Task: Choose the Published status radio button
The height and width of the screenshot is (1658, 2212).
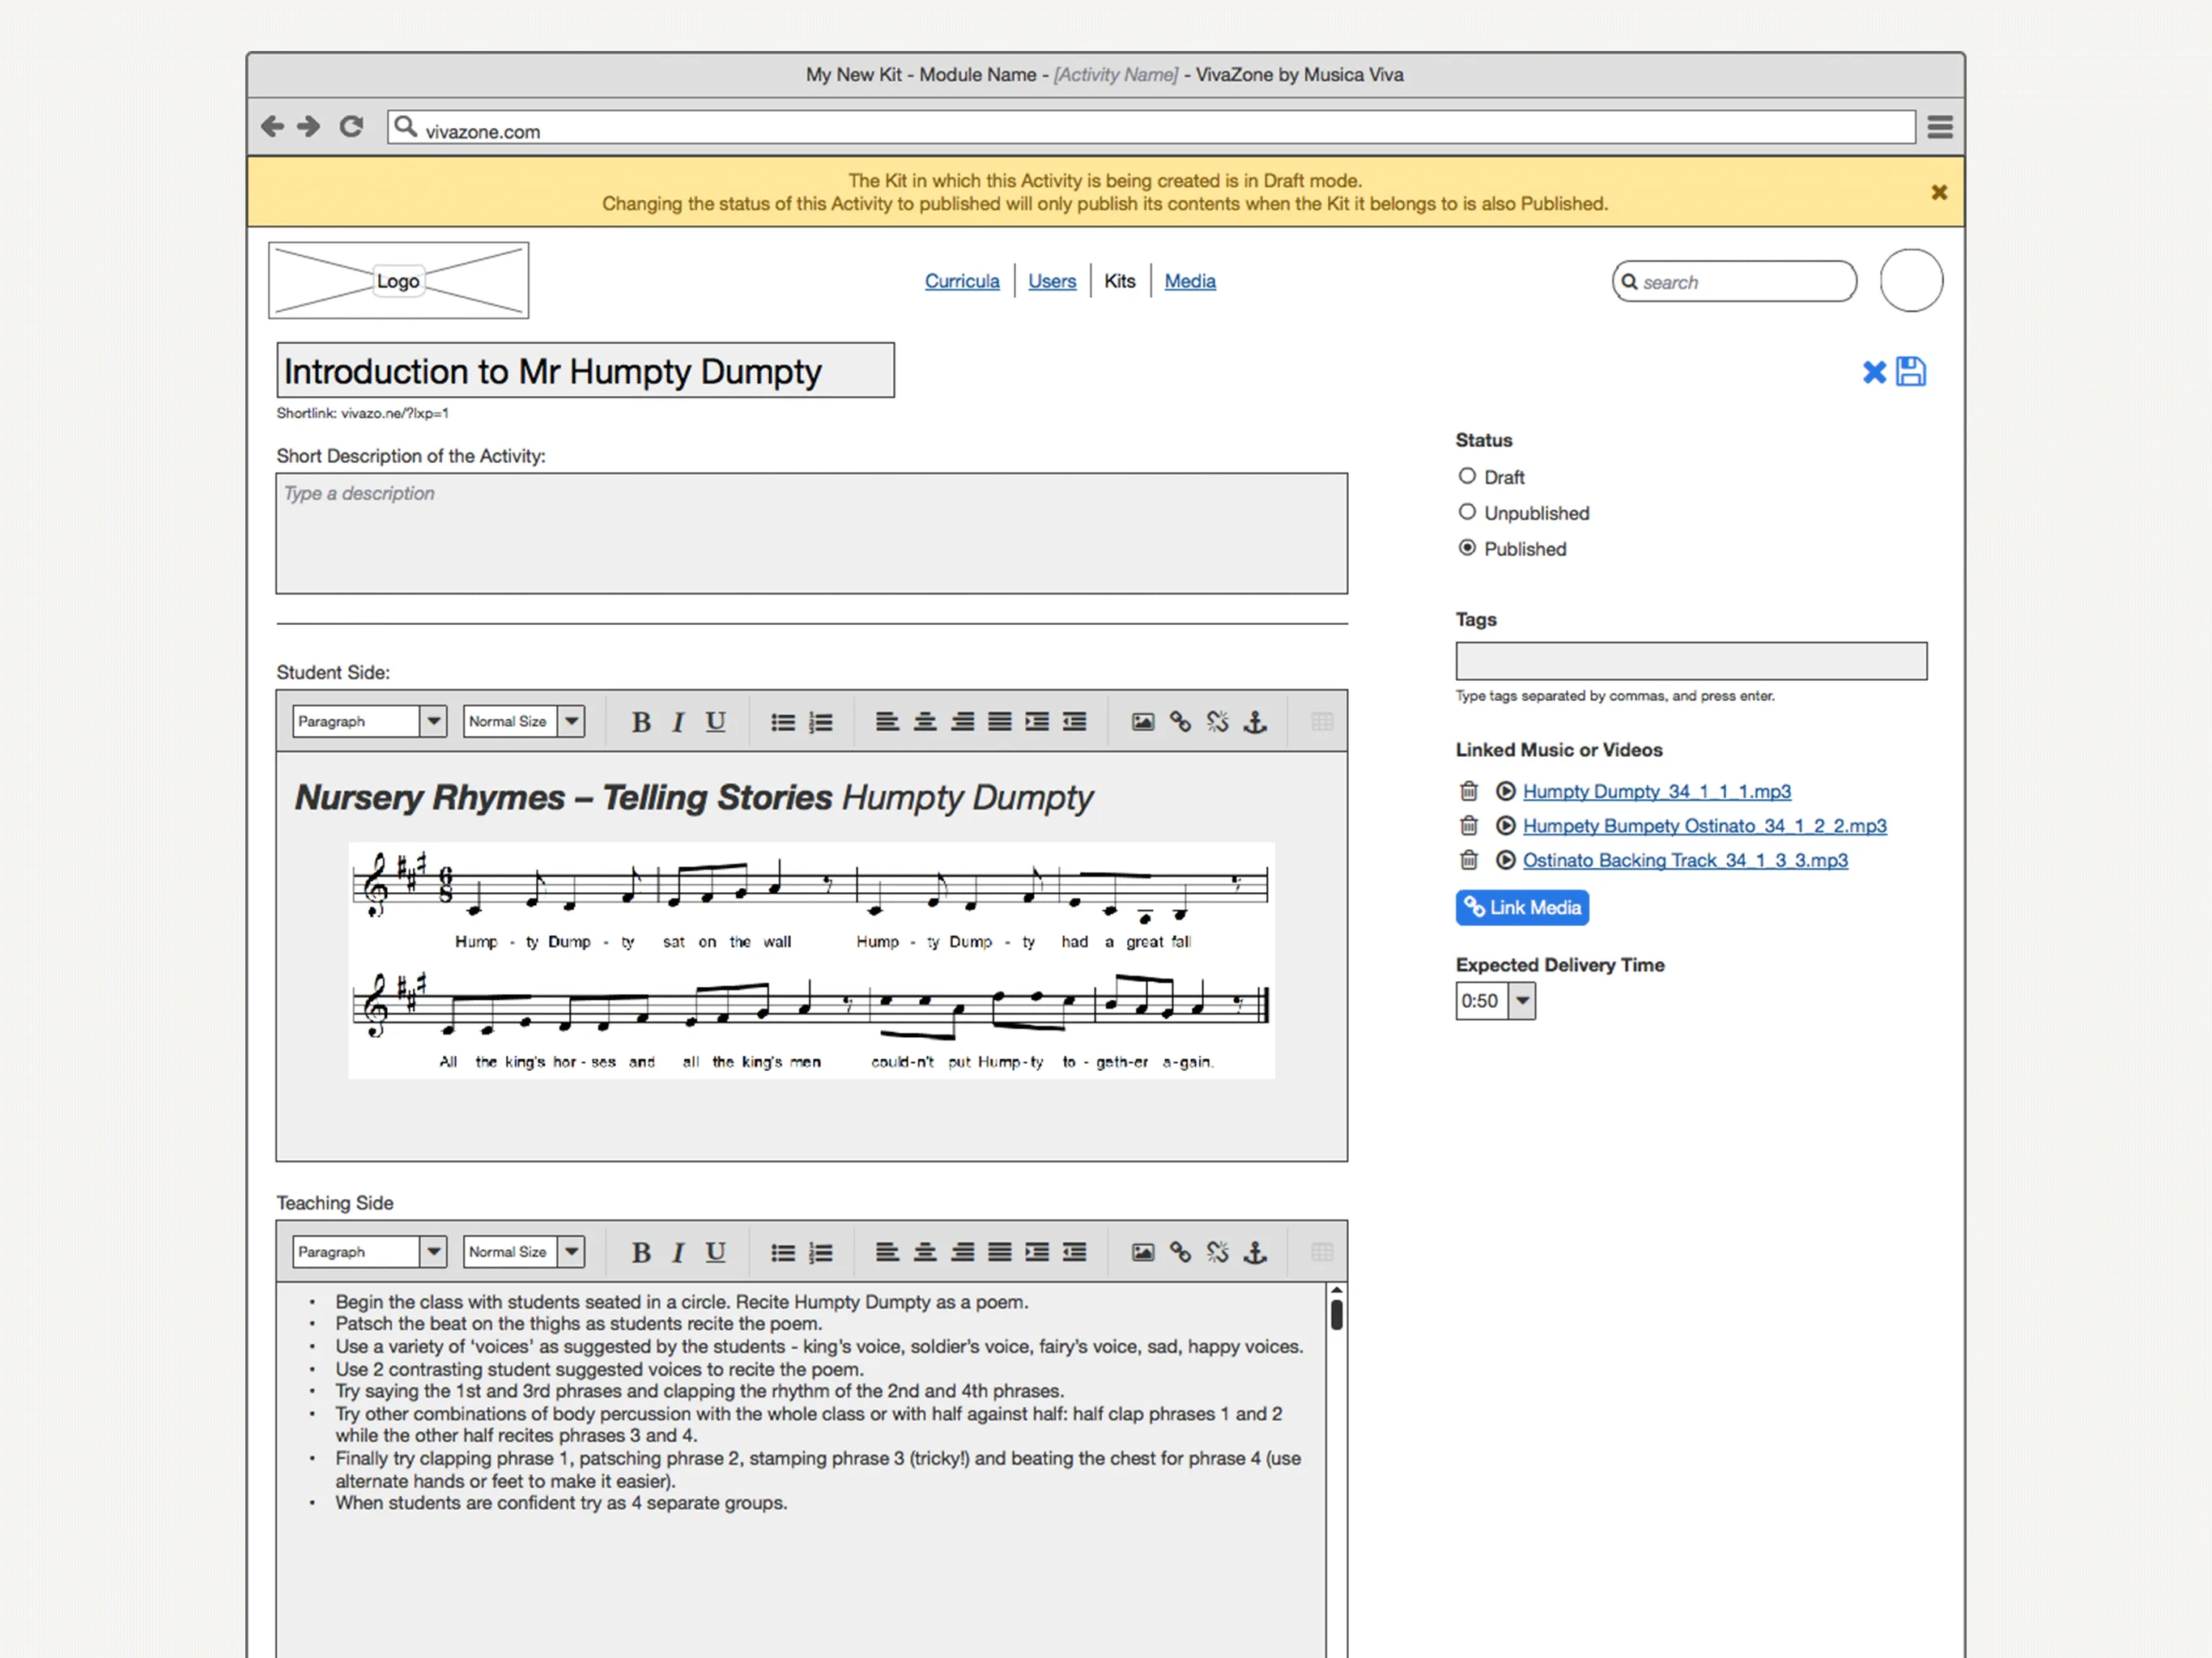Action: (x=1467, y=548)
